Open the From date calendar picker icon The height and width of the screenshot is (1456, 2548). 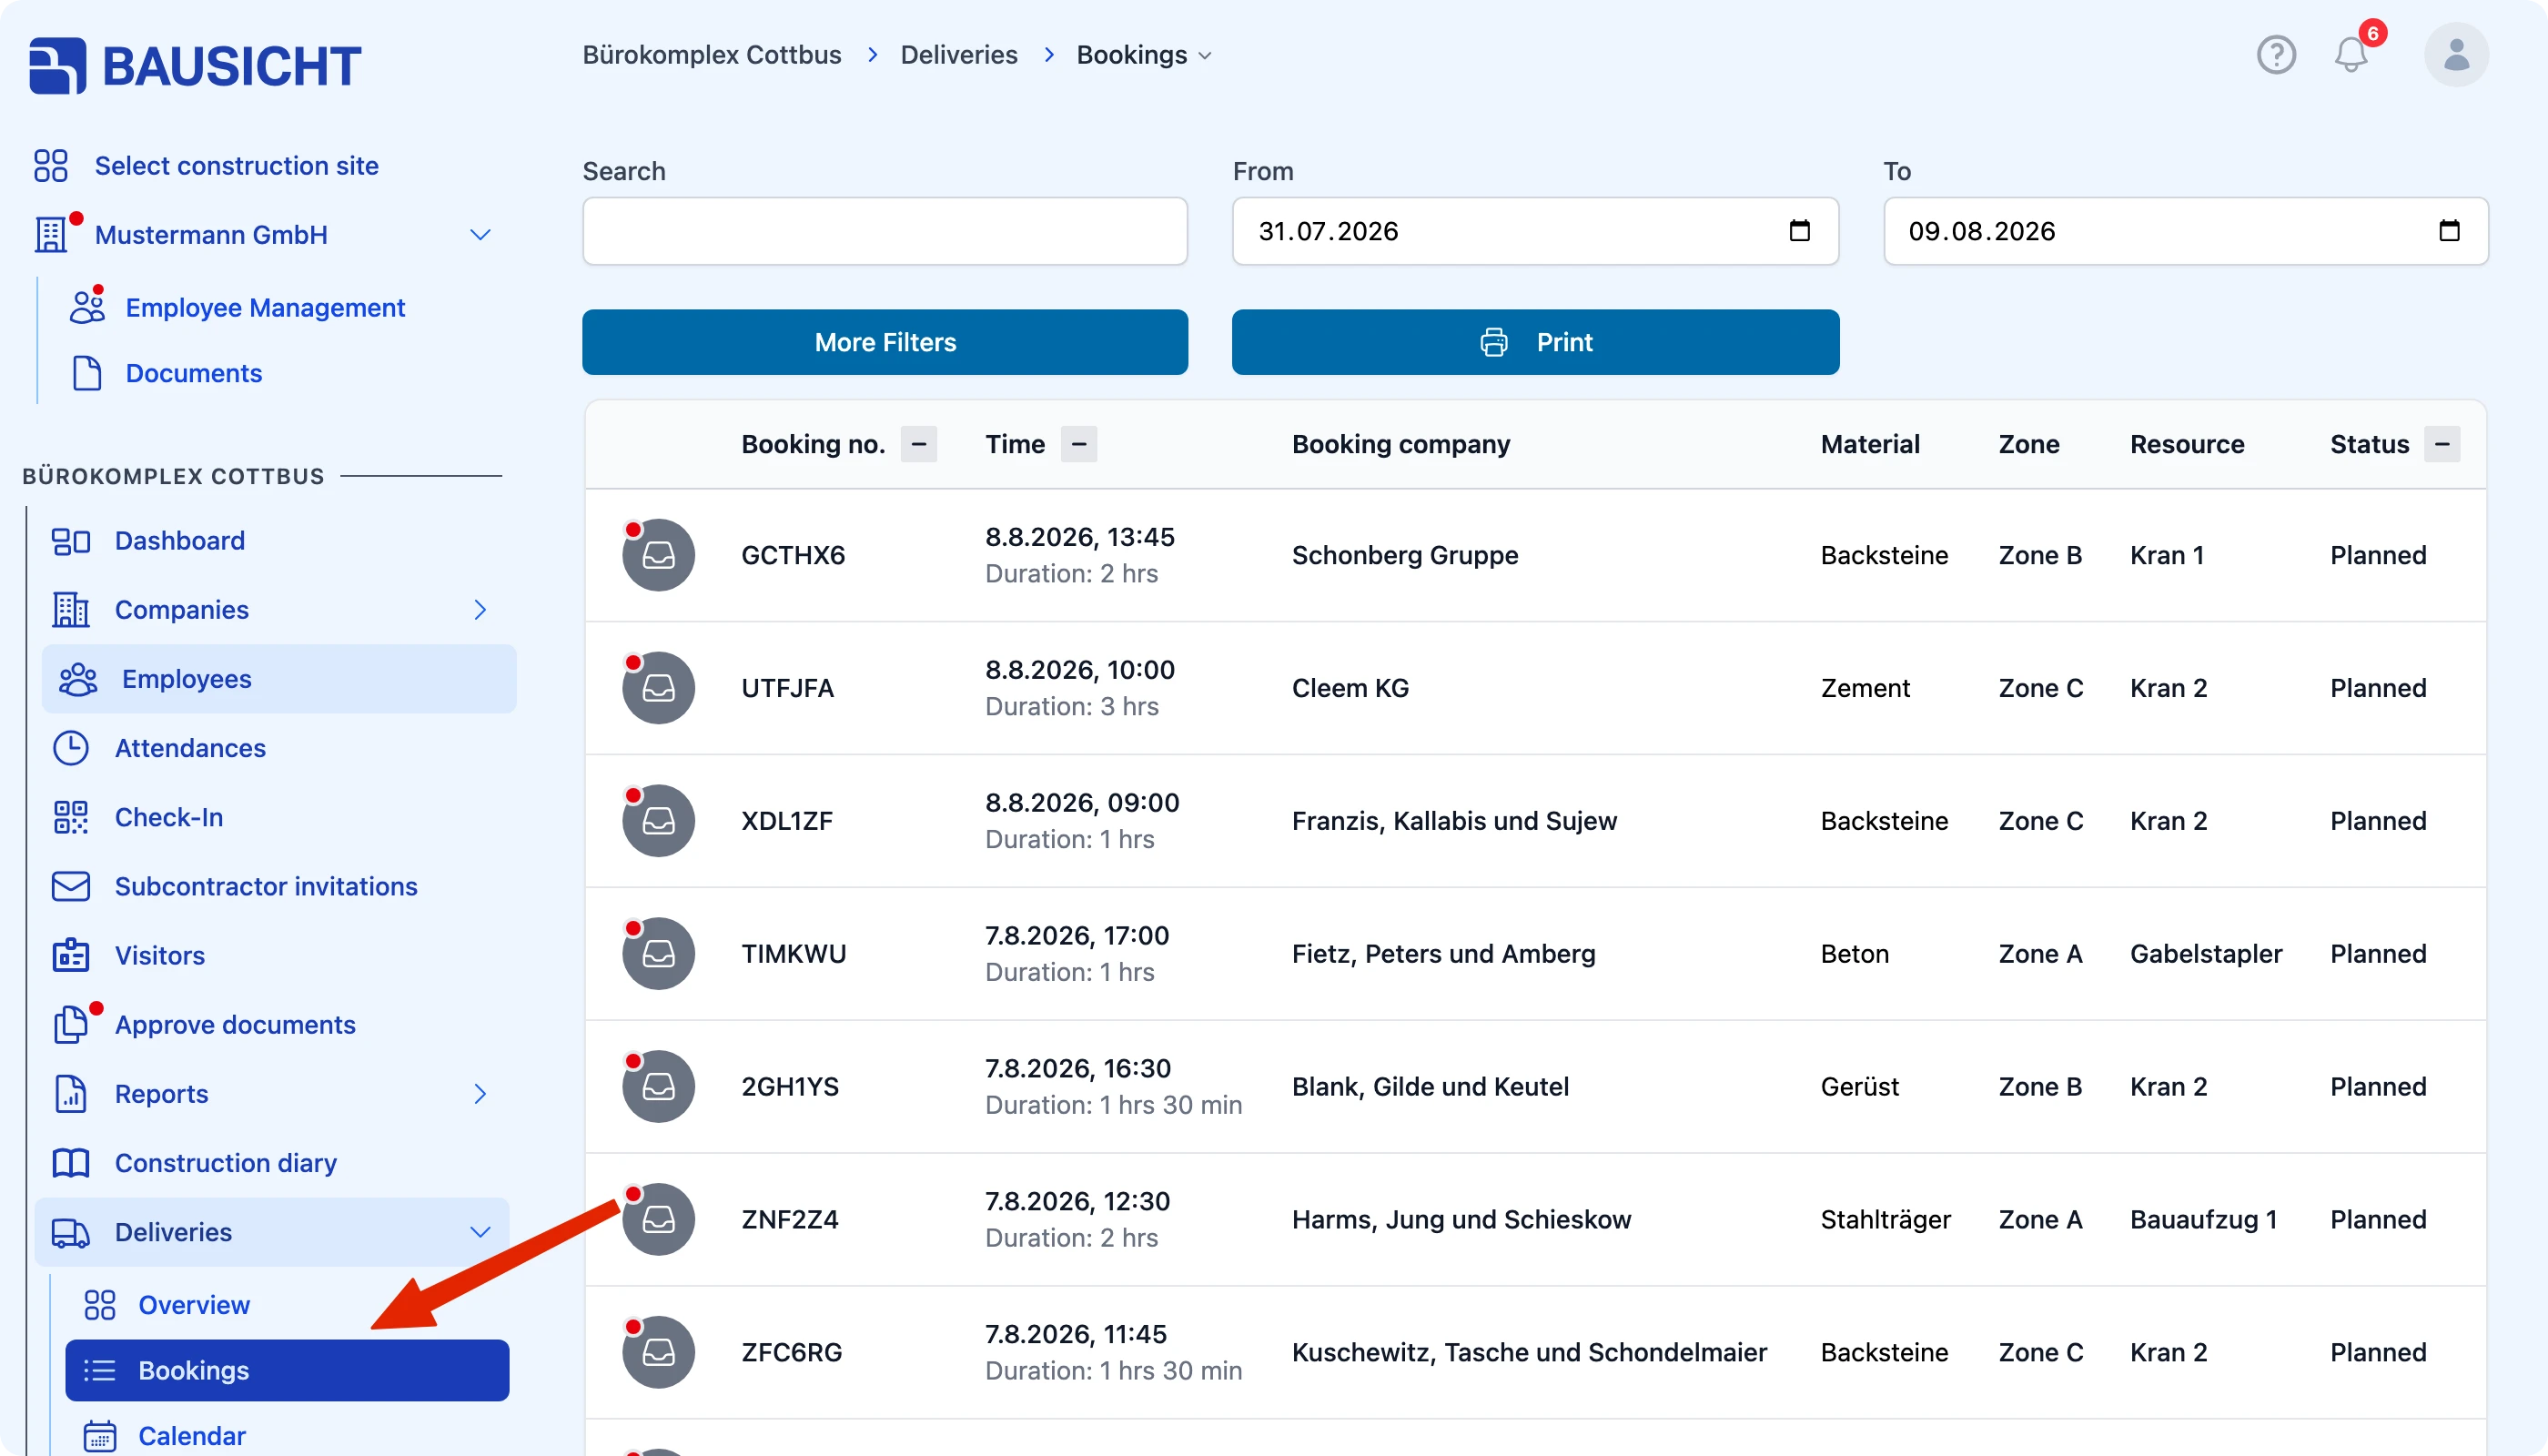[x=1799, y=231]
